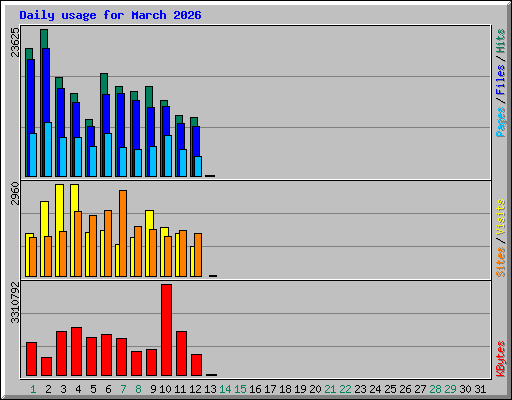Click day 8 on the x-axis
512x400 pixels.
138,389
